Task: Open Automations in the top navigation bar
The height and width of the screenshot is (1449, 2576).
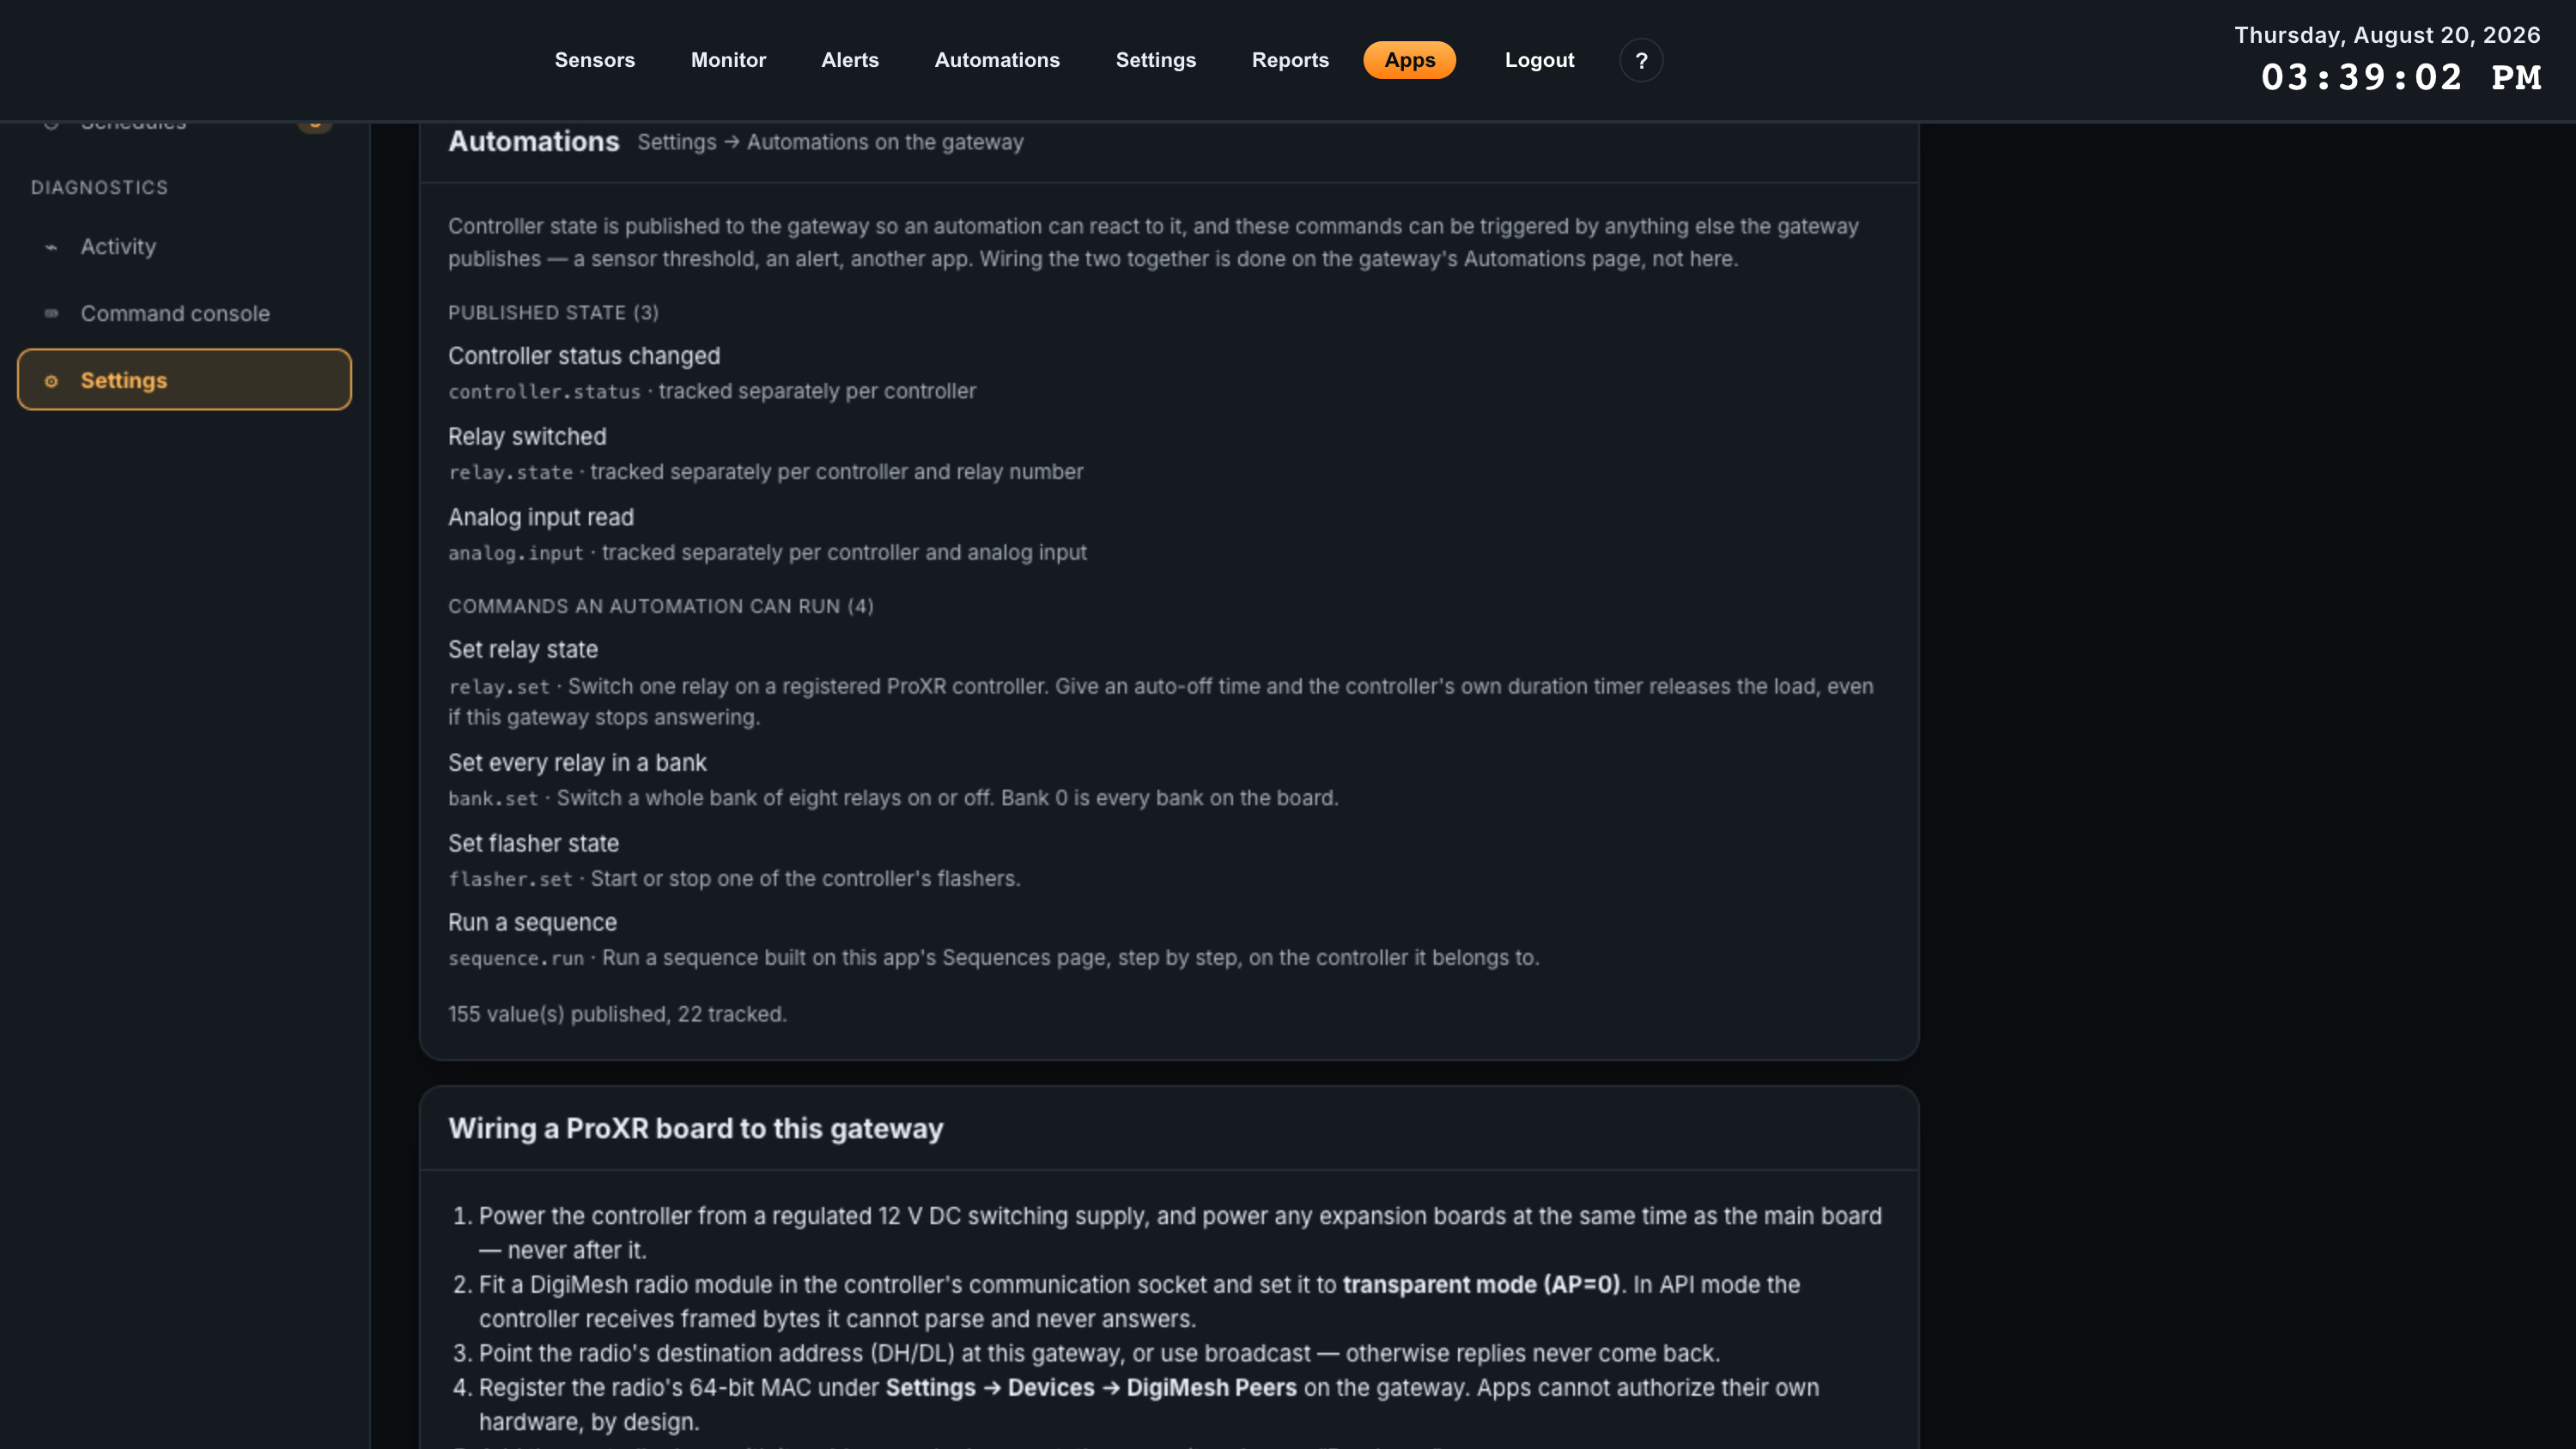Action: pos(997,60)
